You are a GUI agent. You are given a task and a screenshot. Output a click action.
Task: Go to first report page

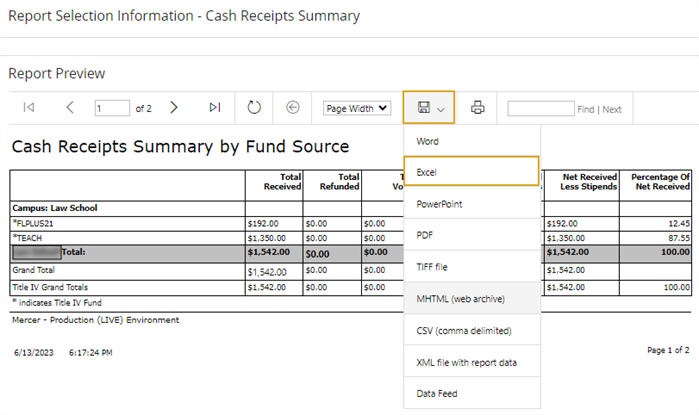click(x=29, y=108)
